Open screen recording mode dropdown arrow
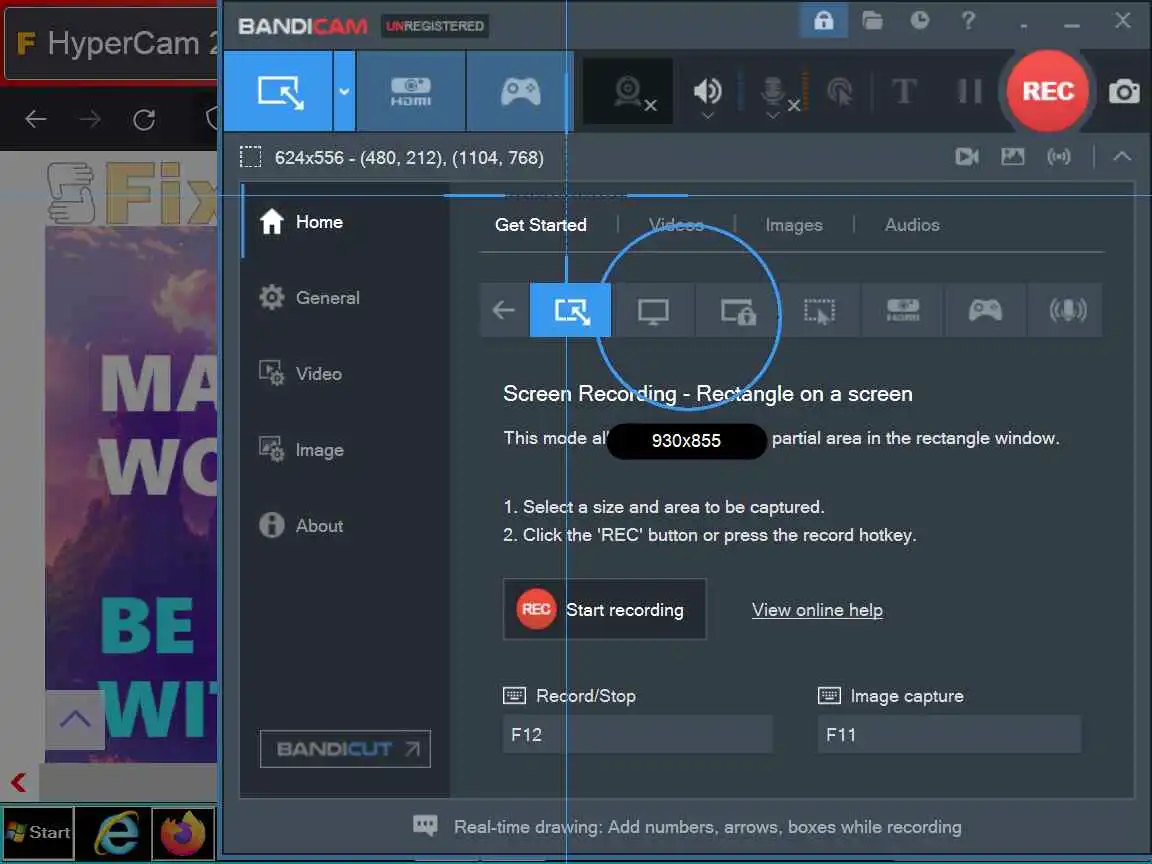Image resolution: width=1152 pixels, height=864 pixels. 344,91
